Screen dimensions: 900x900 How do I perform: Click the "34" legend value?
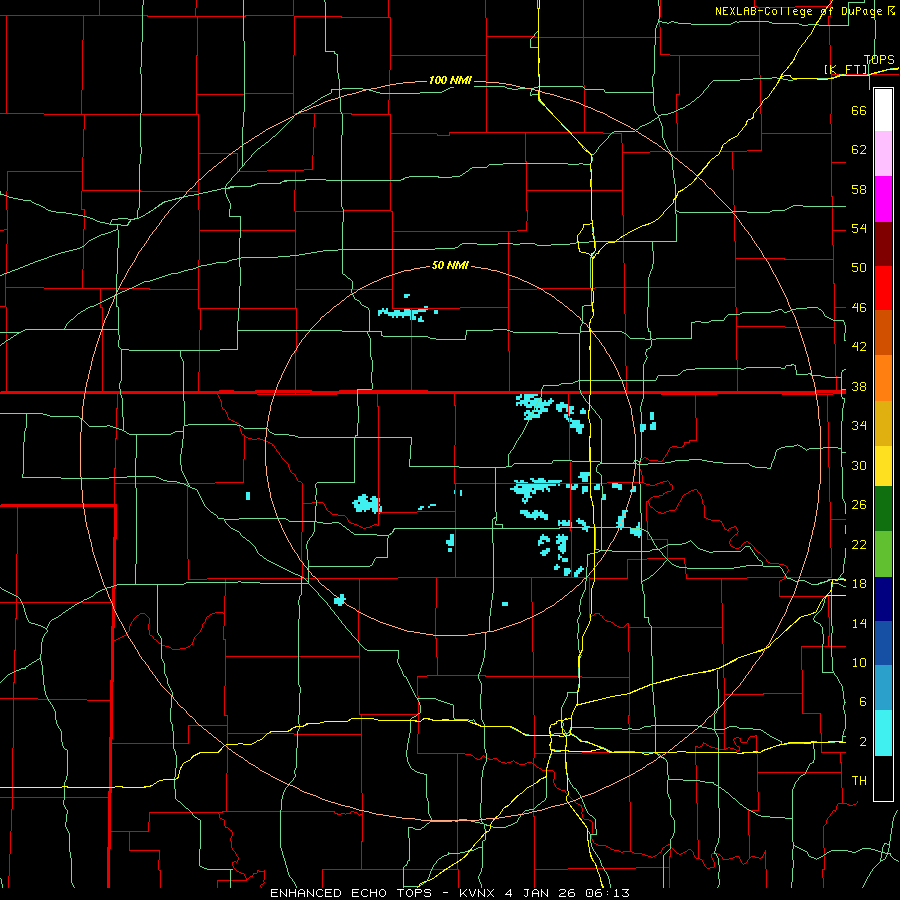point(859,426)
